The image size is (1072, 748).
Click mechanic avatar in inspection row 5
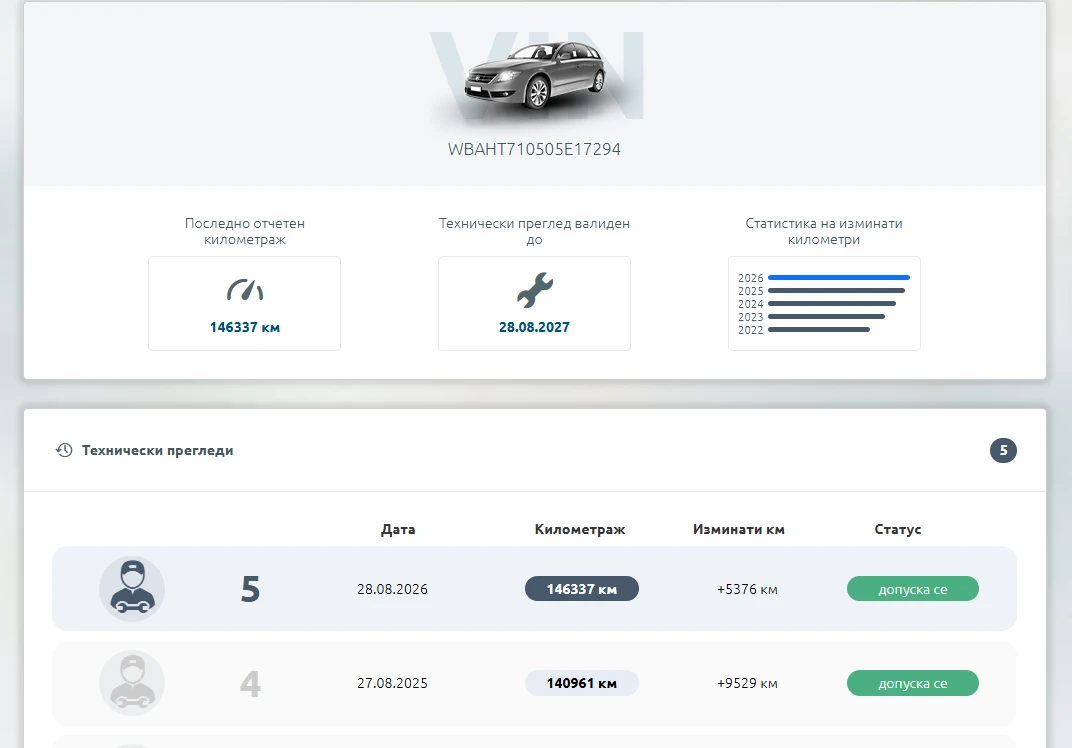tap(132, 589)
